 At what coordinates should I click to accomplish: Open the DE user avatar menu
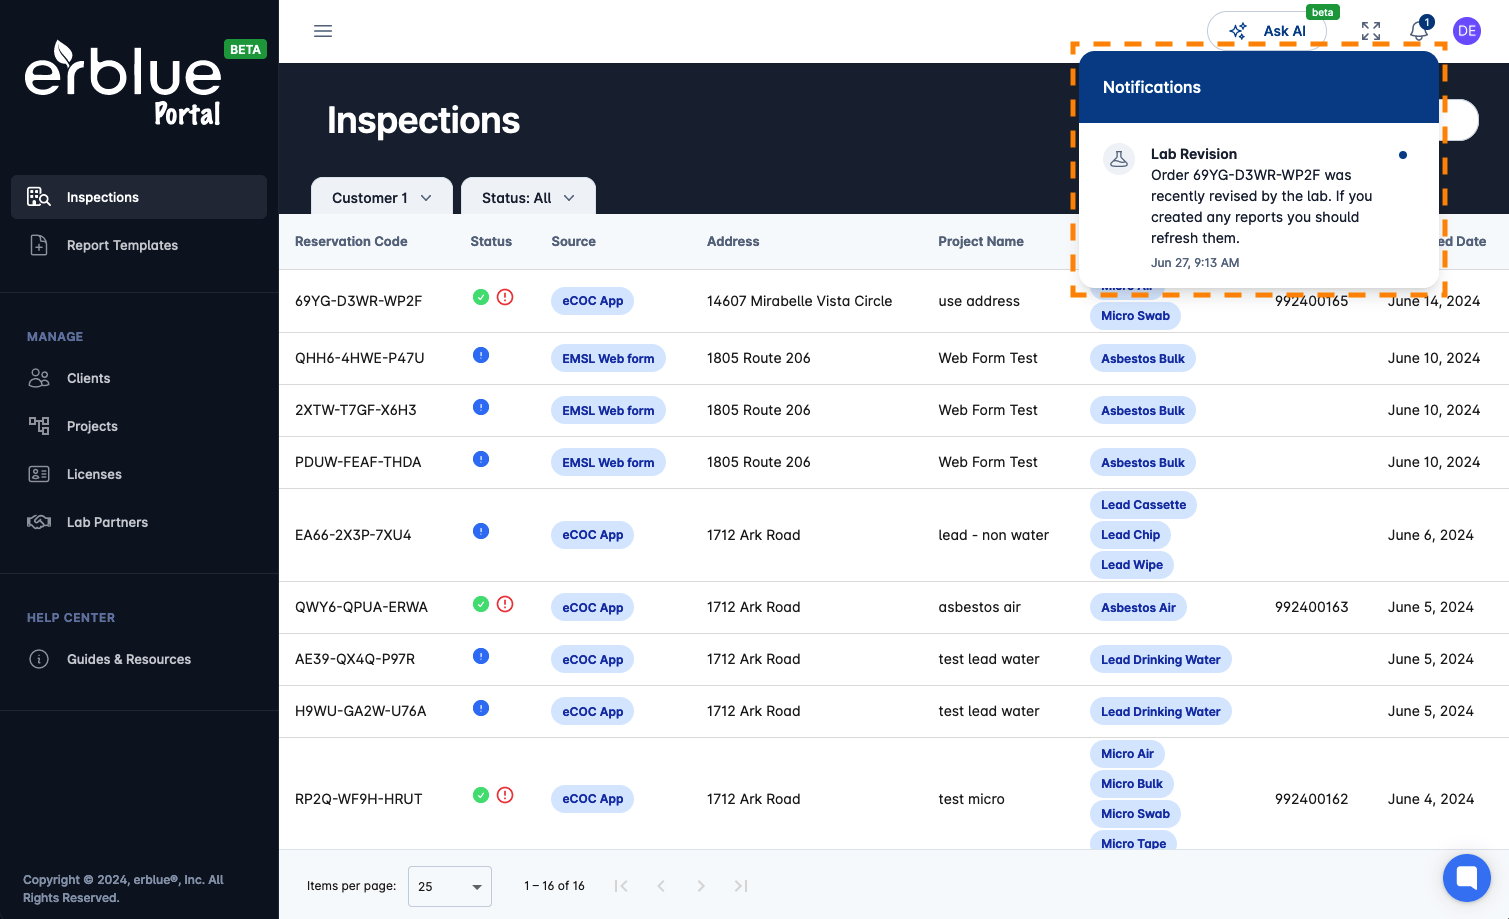(x=1467, y=31)
